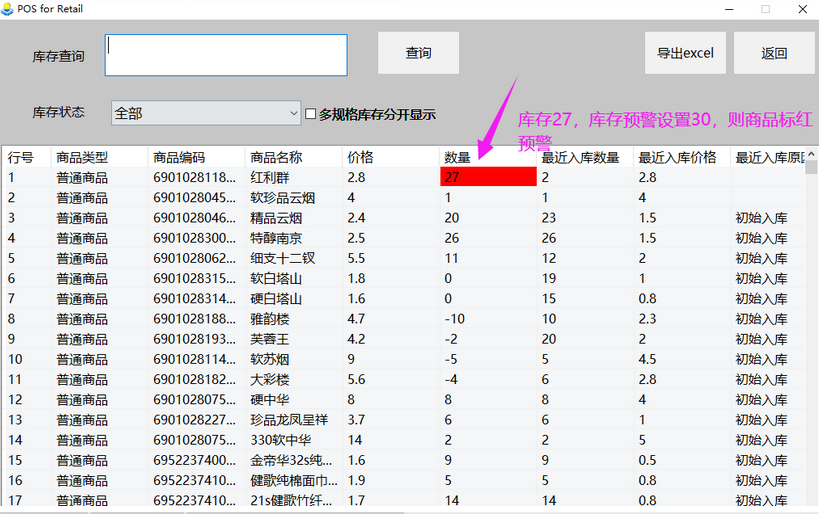
Task: Select the 精品云烟 product row
Action: 403,218
